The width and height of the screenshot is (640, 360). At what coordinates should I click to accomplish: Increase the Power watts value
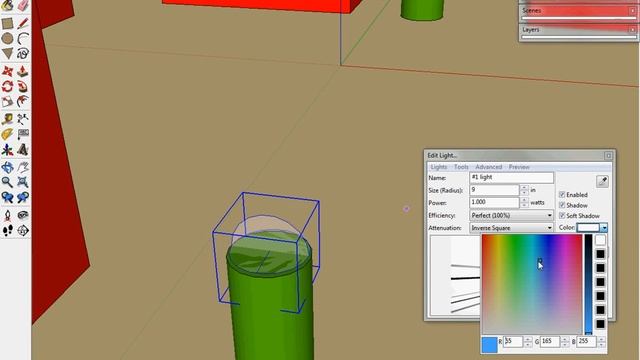[x=524, y=200]
